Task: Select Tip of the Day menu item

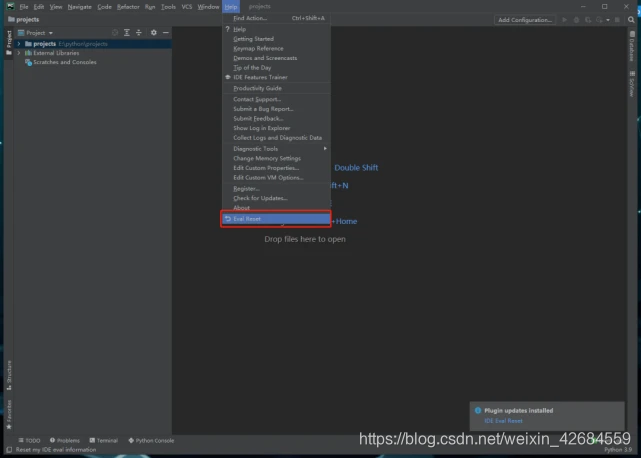Action: coord(276,68)
